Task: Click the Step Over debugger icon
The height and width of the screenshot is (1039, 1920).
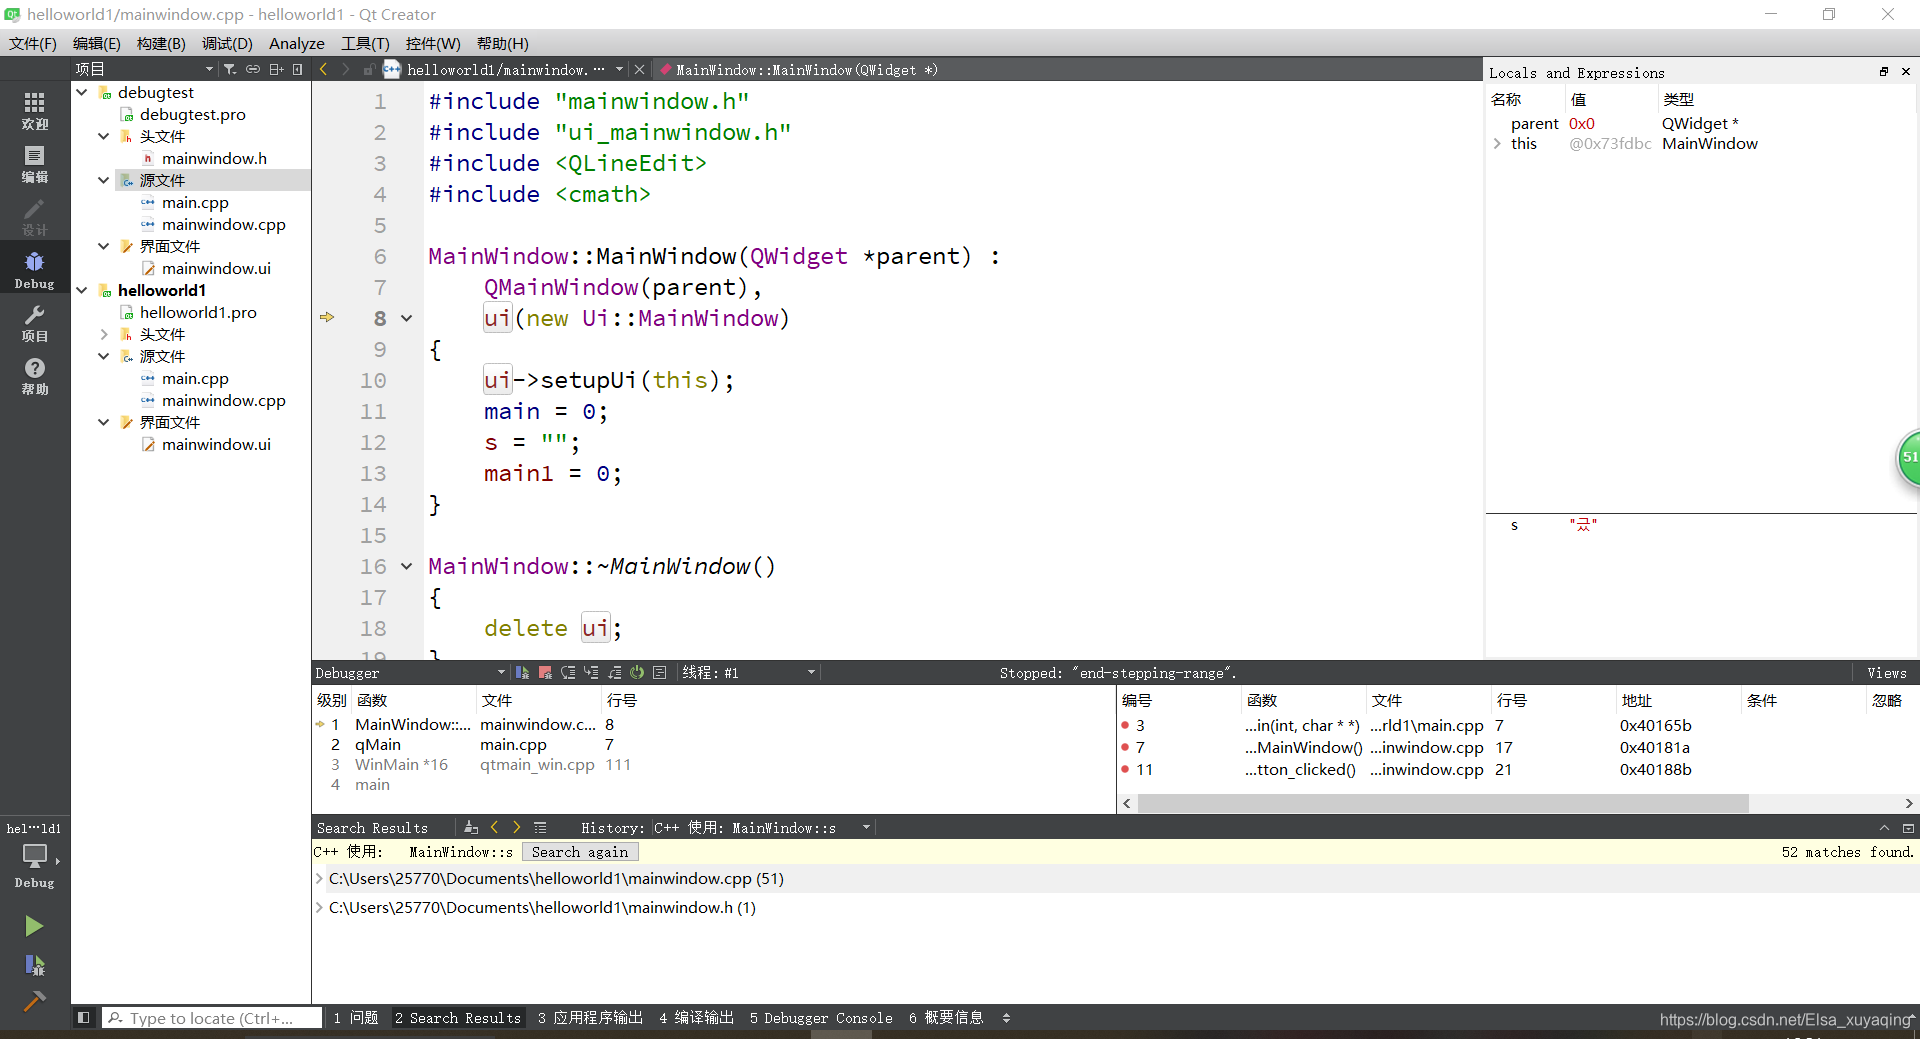Action: tap(568, 673)
